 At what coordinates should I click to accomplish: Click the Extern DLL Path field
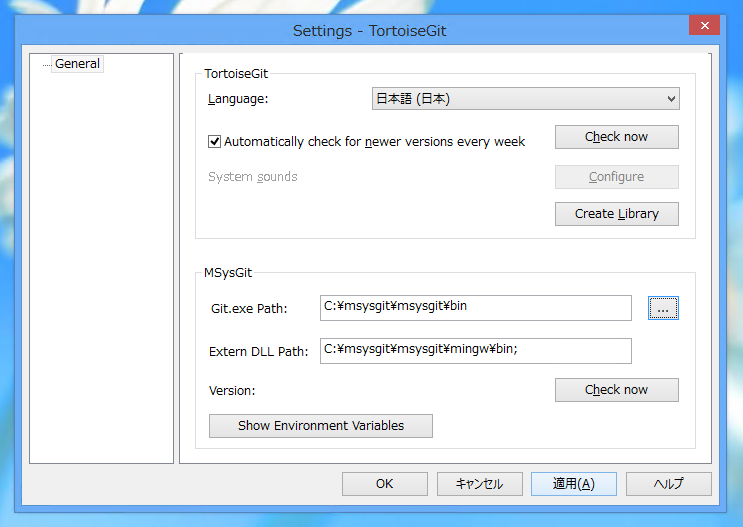click(476, 351)
